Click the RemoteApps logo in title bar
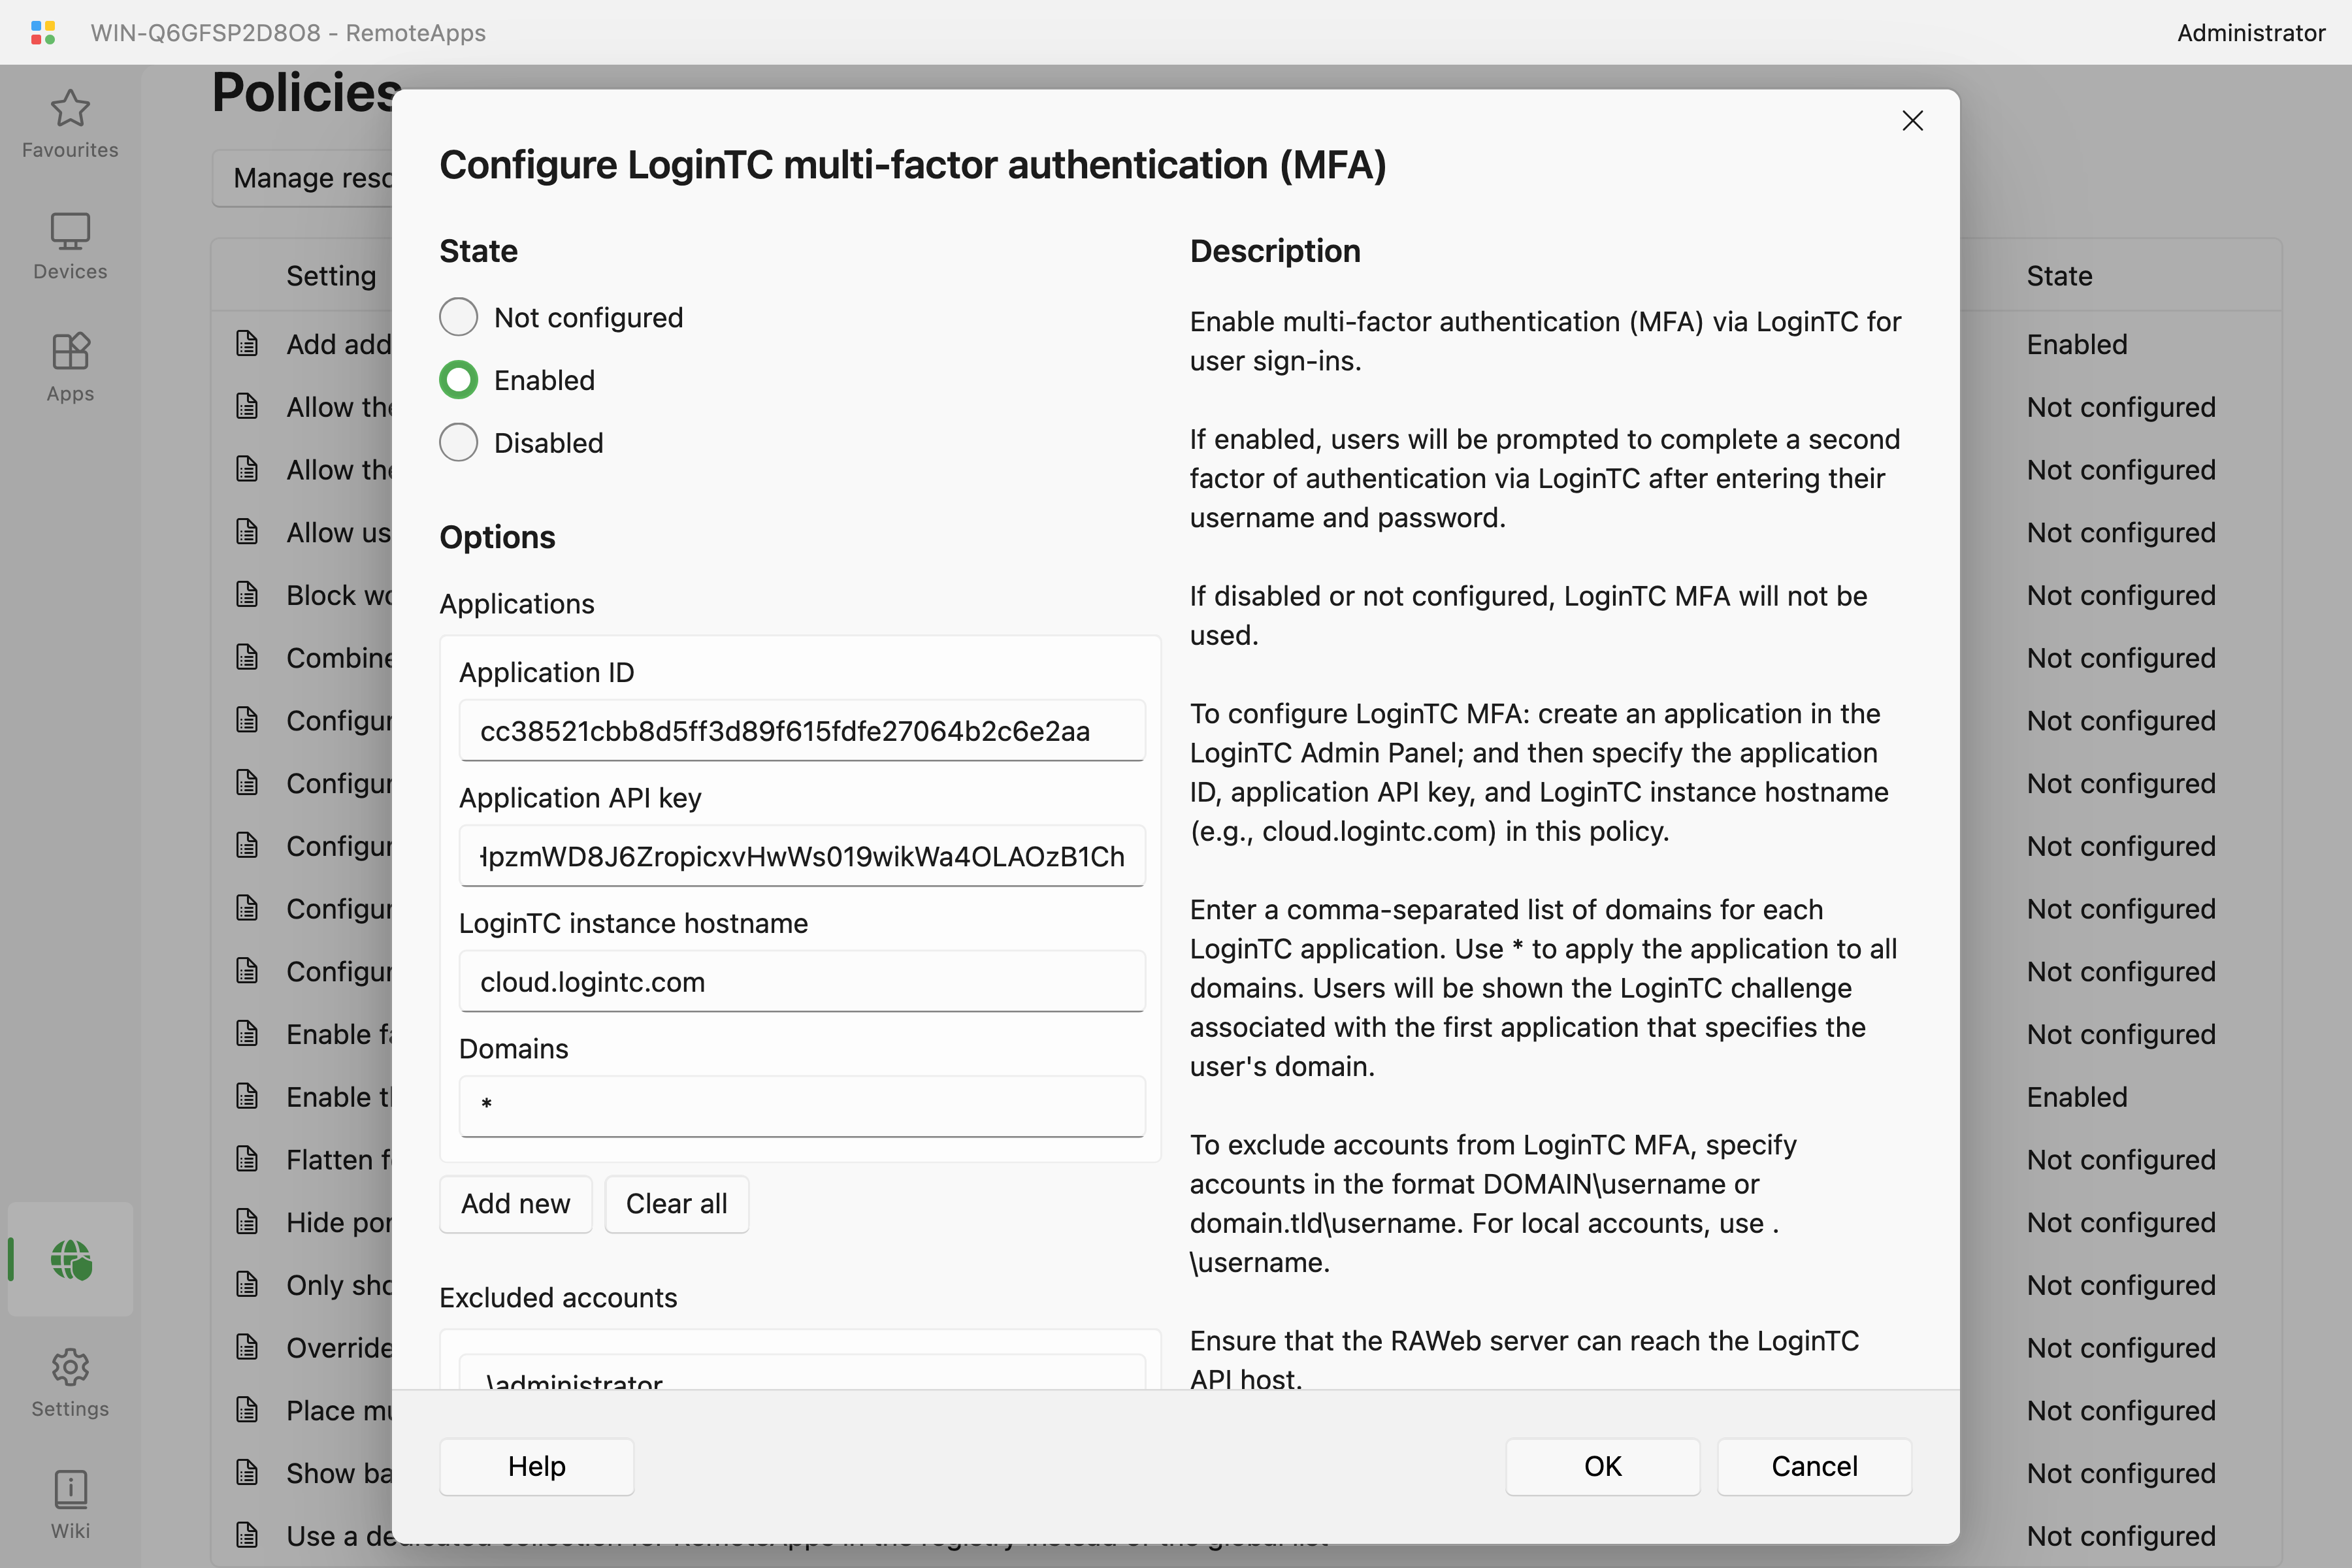This screenshot has height=1568, width=2352. [x=43, y=33]
